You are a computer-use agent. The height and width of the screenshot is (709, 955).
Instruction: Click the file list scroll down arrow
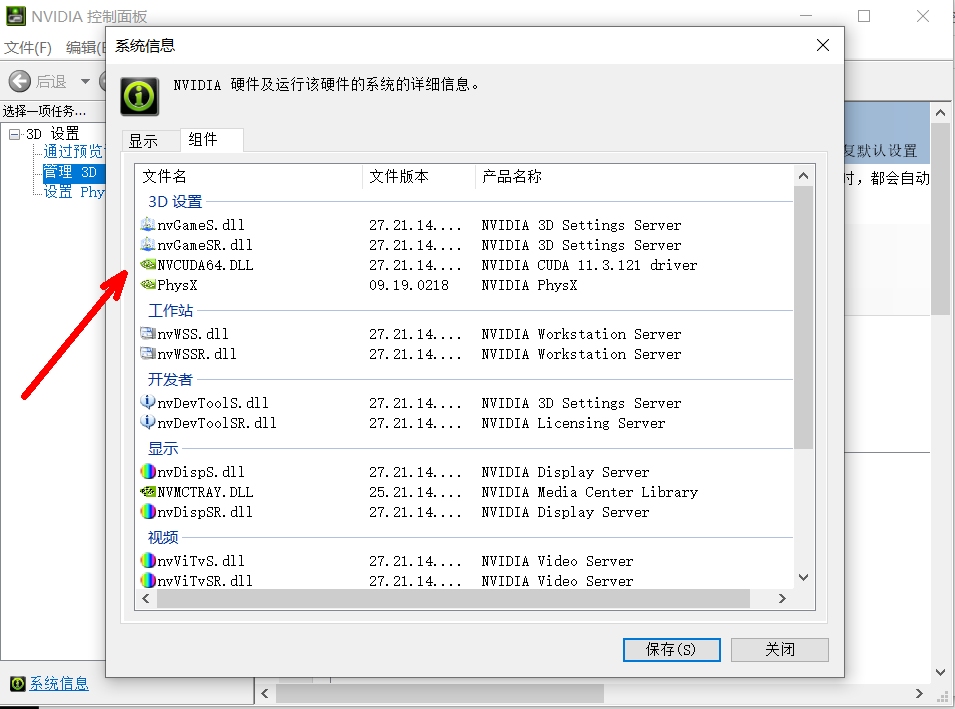[803, 577]
